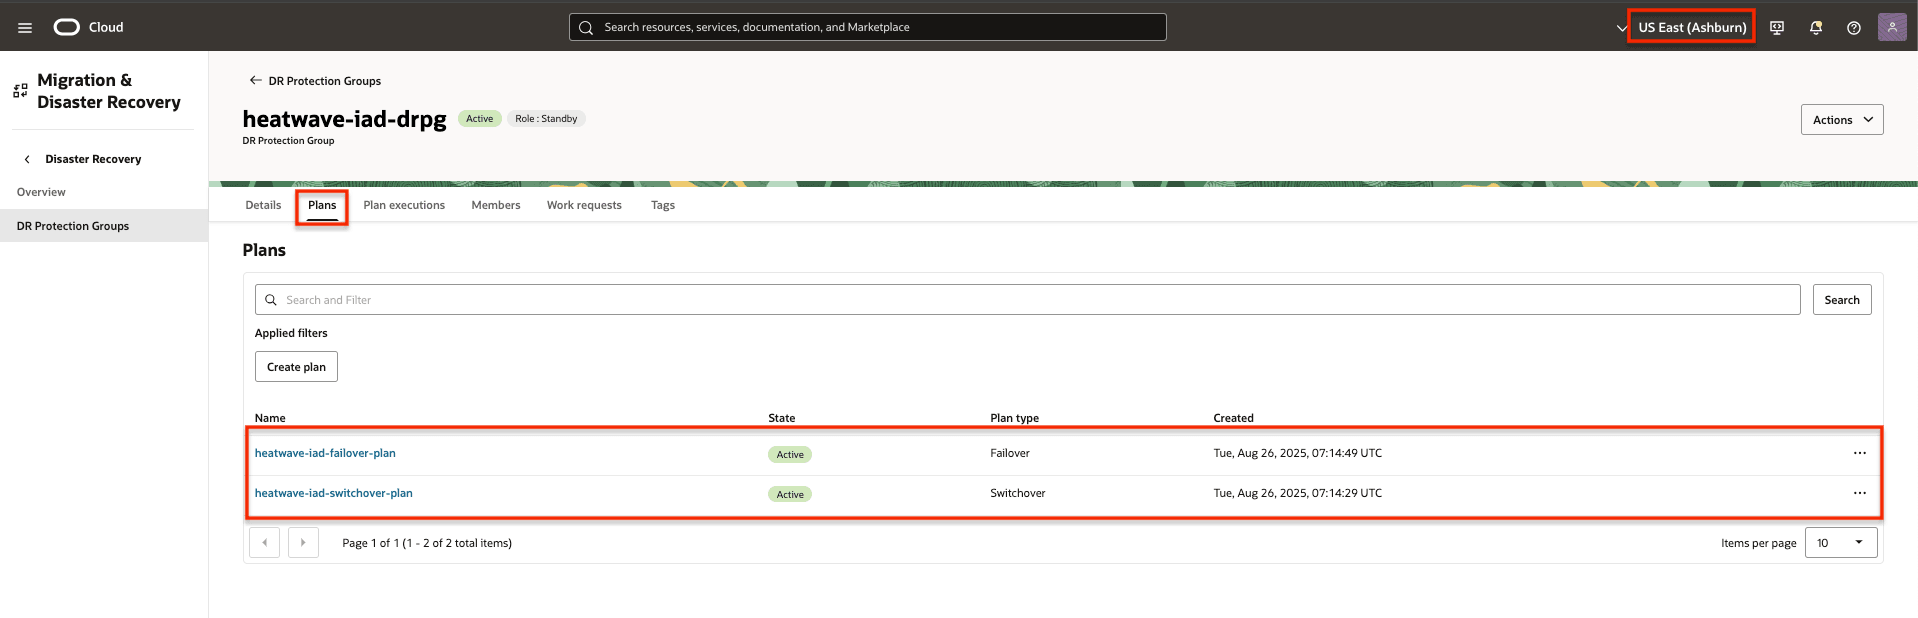This screenshot has width=1918, height=618.
Task: Open actions menu for heatwave-iad-switchover-plan
Action: (1859, 493)
